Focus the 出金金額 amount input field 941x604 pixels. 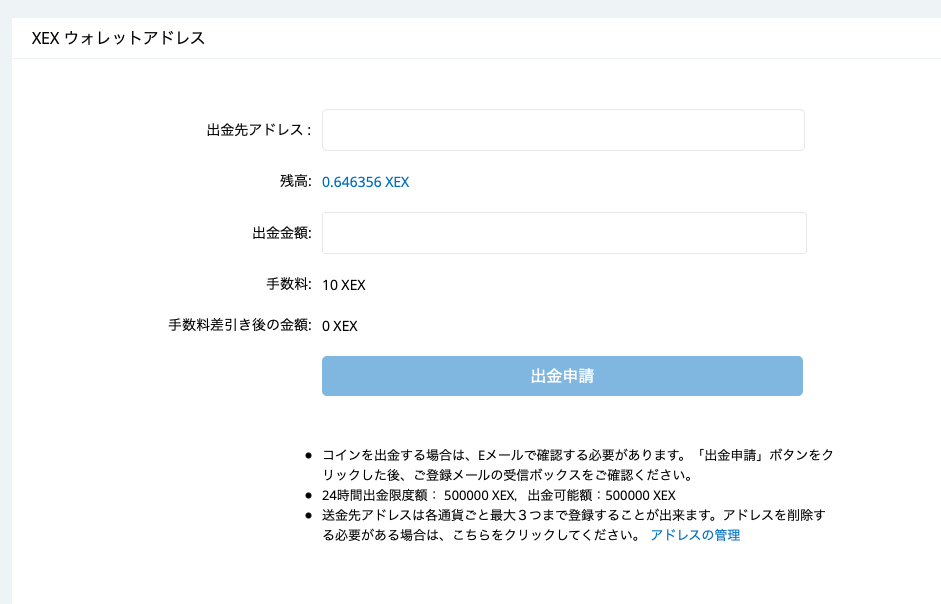pyautogui.click(x=564, y=233)
